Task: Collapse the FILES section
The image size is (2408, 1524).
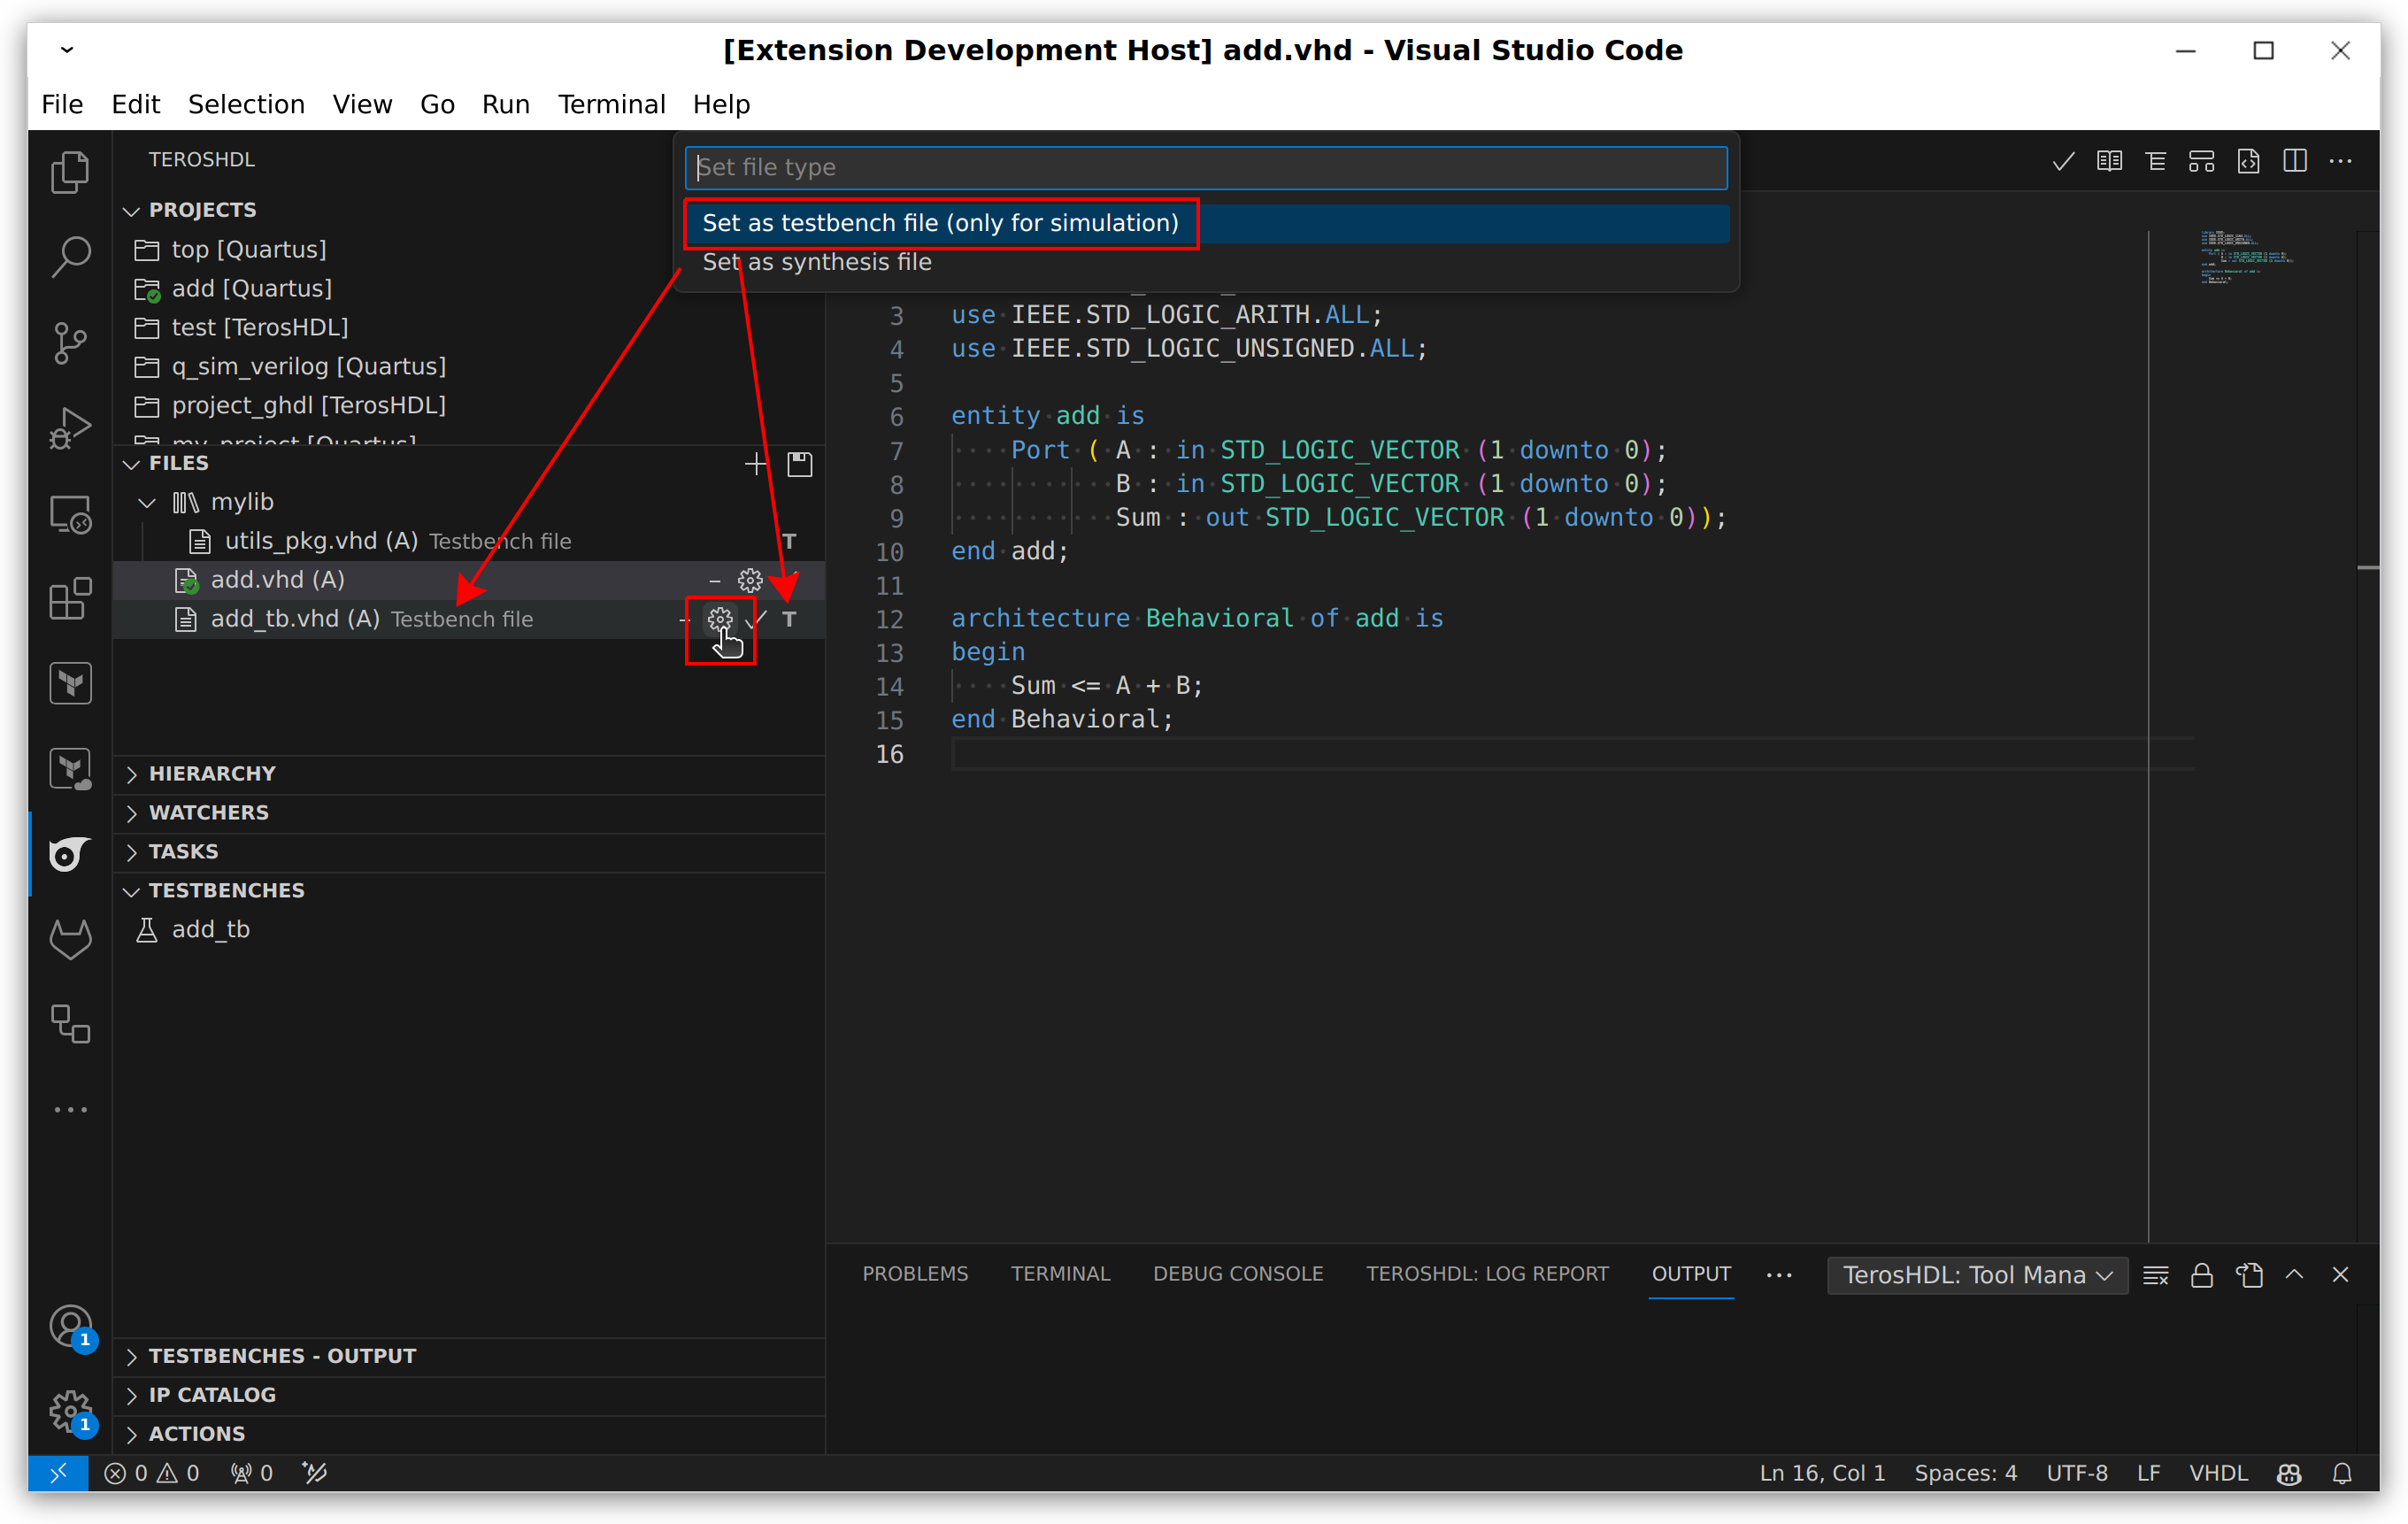Action: point(131,464)
